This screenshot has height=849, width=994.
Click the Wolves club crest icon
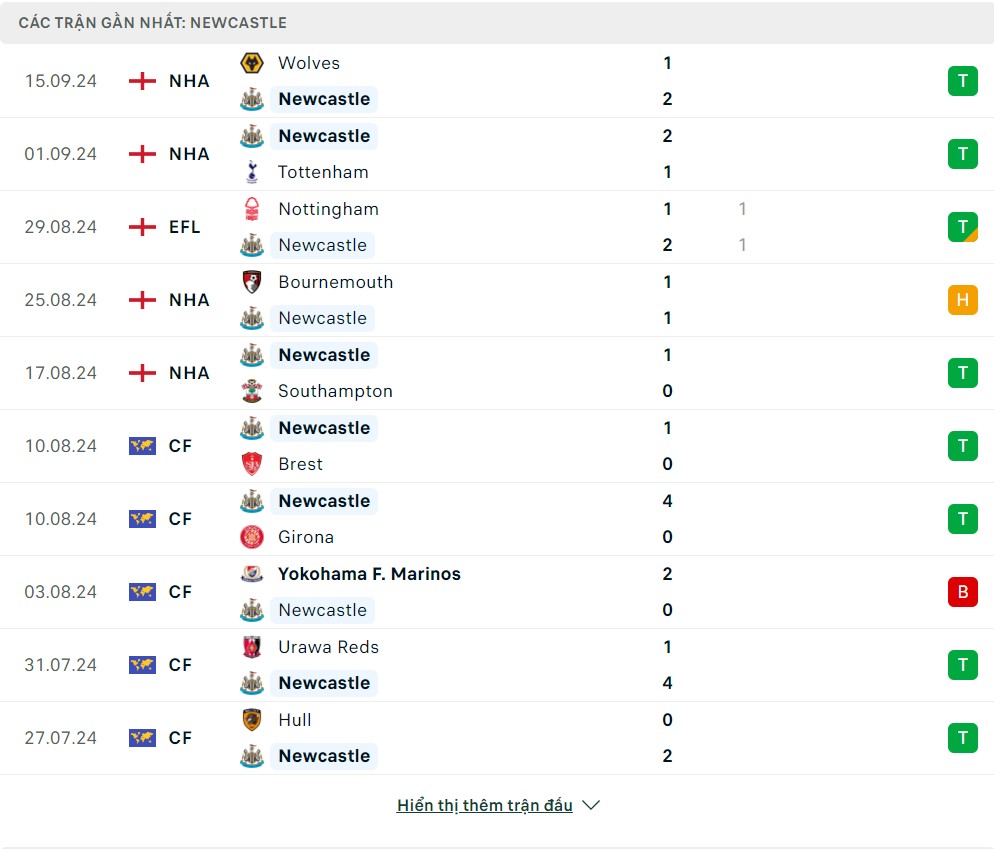pos(252,63)
